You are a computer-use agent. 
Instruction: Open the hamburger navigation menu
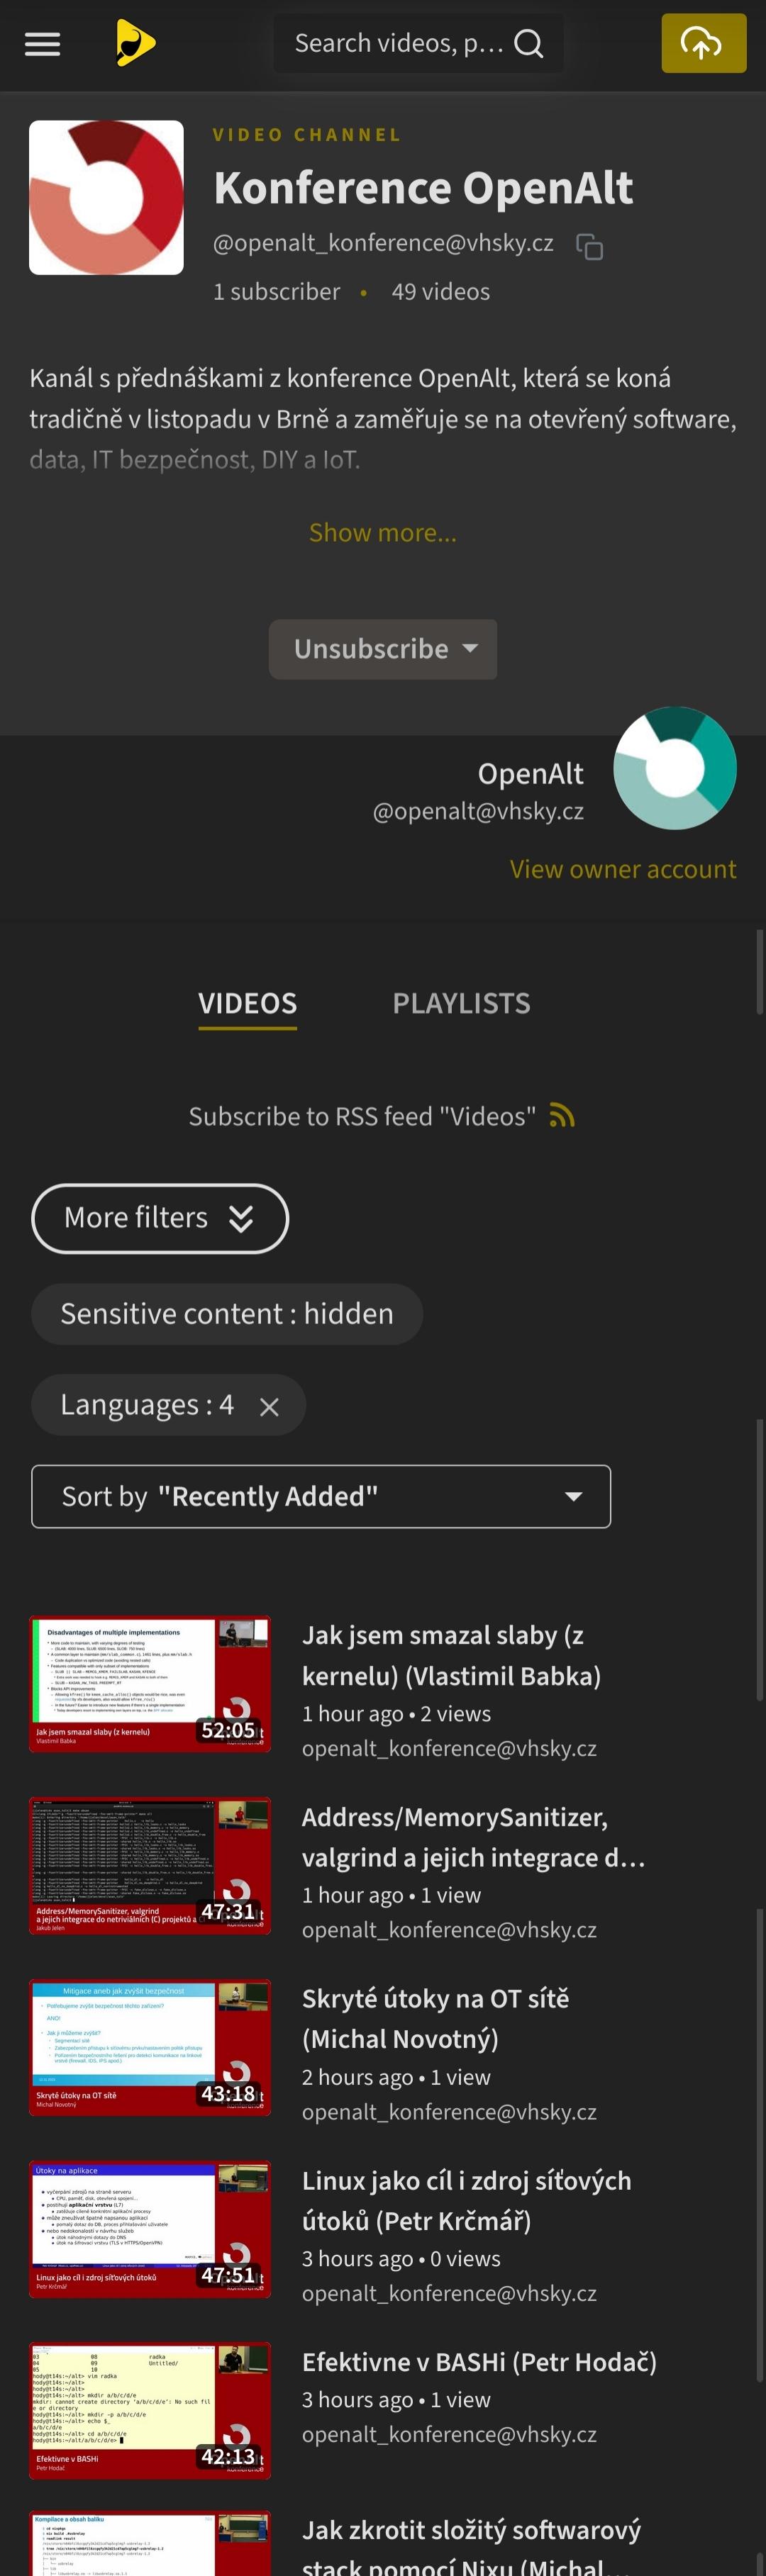(42, 44)
